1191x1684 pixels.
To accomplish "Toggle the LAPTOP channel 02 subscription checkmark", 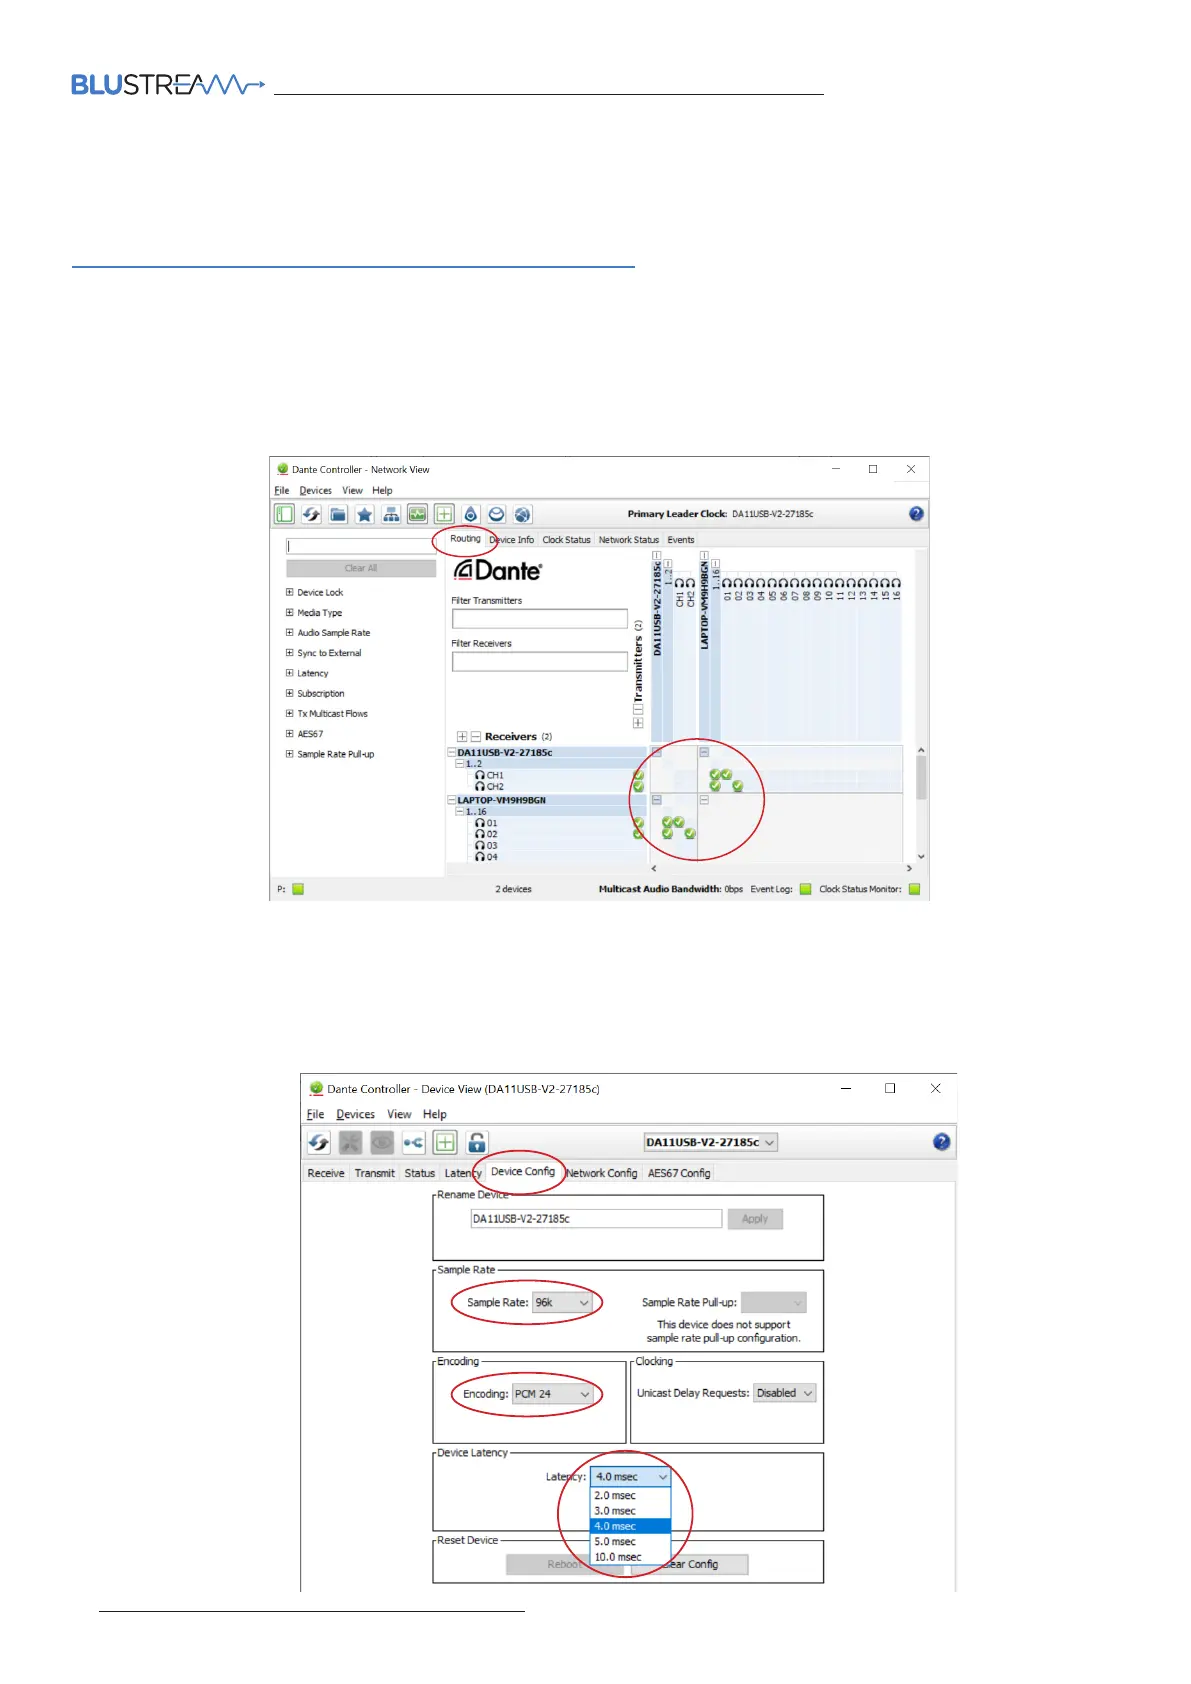I will [690, 833].
